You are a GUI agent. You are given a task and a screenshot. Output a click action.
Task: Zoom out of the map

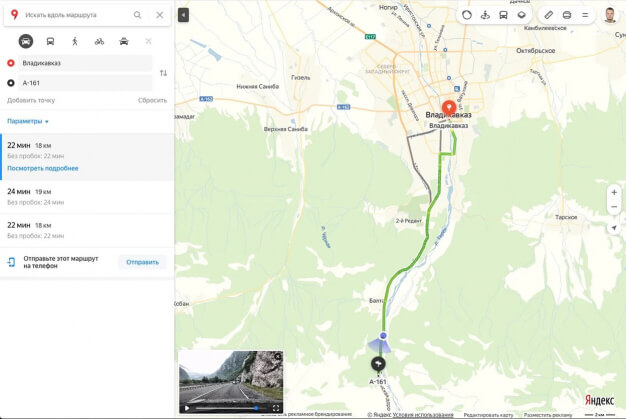coord(614,207)
